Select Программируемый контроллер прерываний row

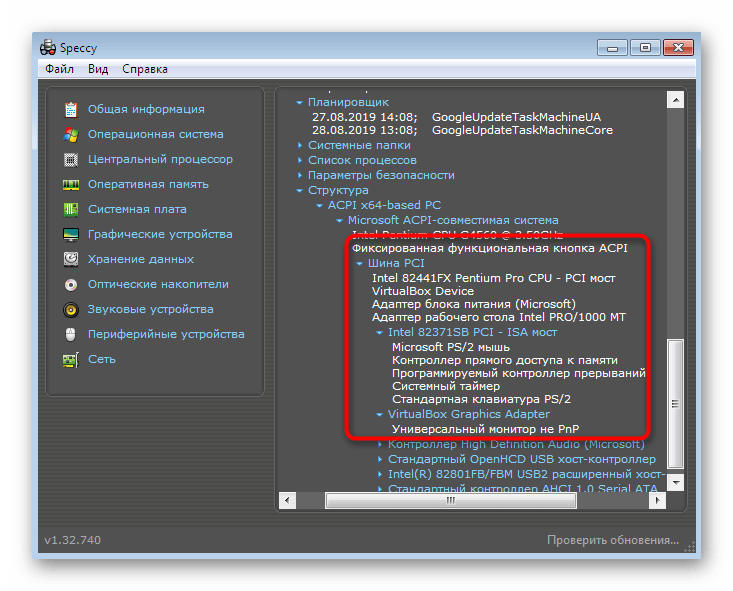(518, 374)
